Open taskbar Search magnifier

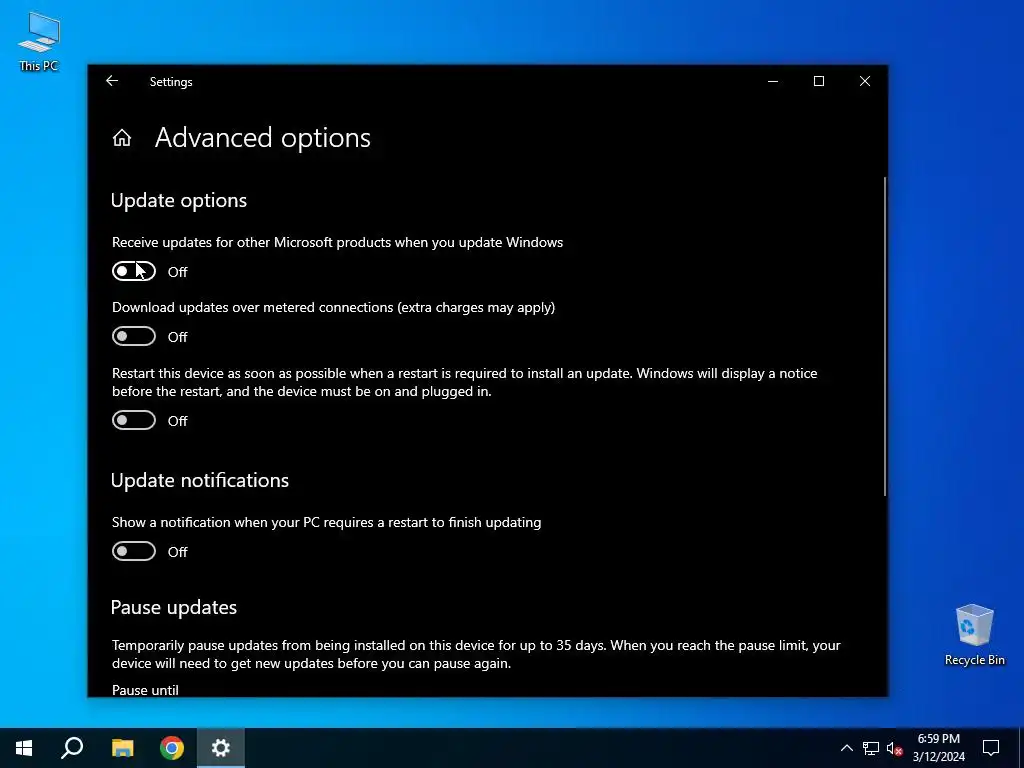(72, 748)
